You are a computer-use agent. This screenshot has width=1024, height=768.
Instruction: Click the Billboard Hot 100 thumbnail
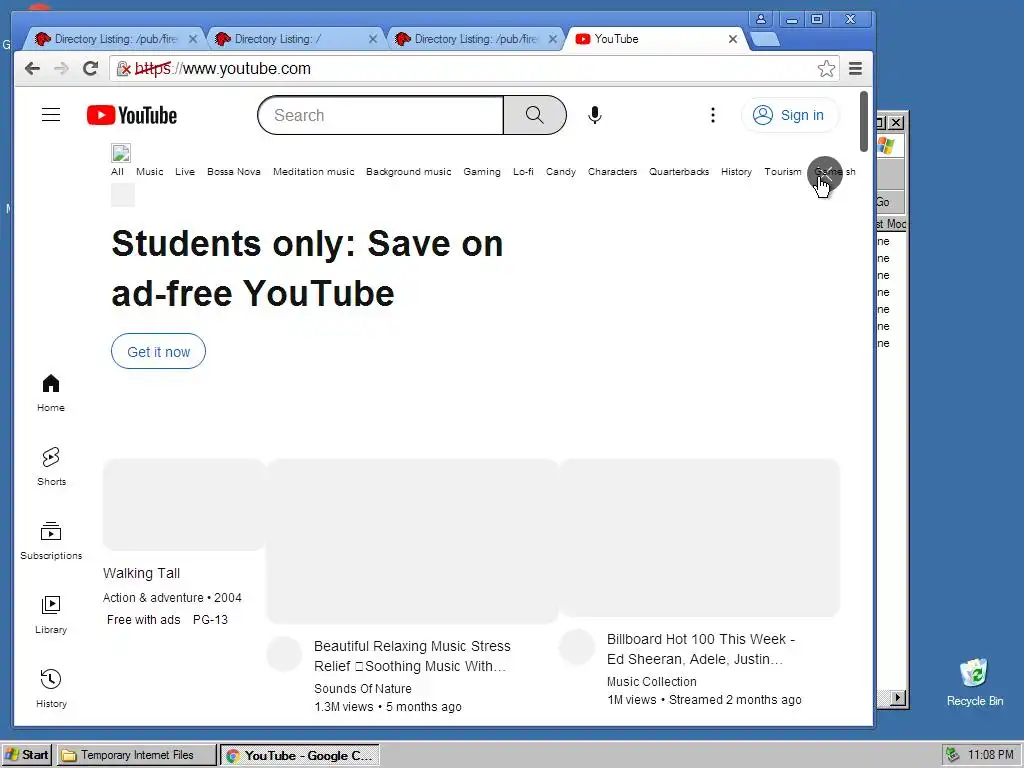point(699,537)
